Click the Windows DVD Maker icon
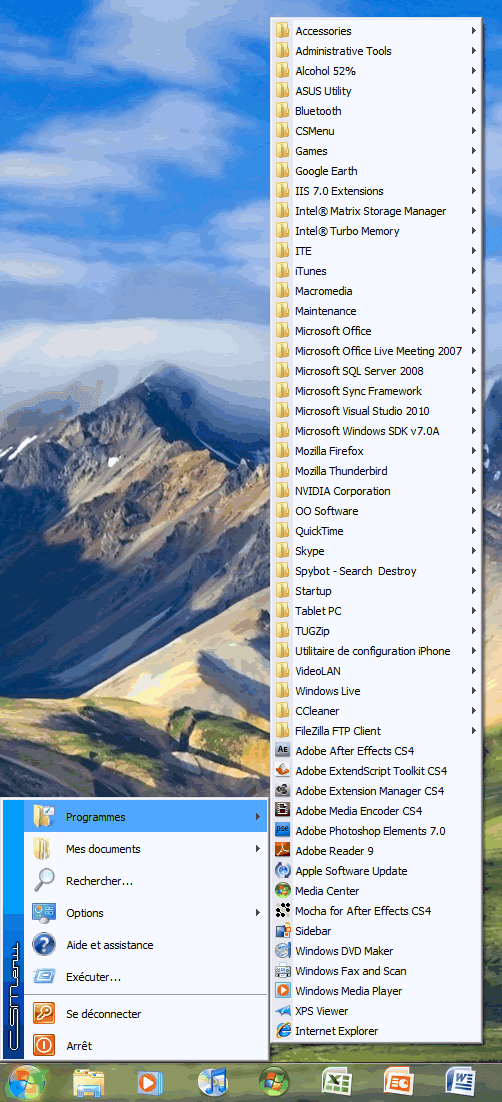Screen dimensions: 502x1102 [283, 951]
